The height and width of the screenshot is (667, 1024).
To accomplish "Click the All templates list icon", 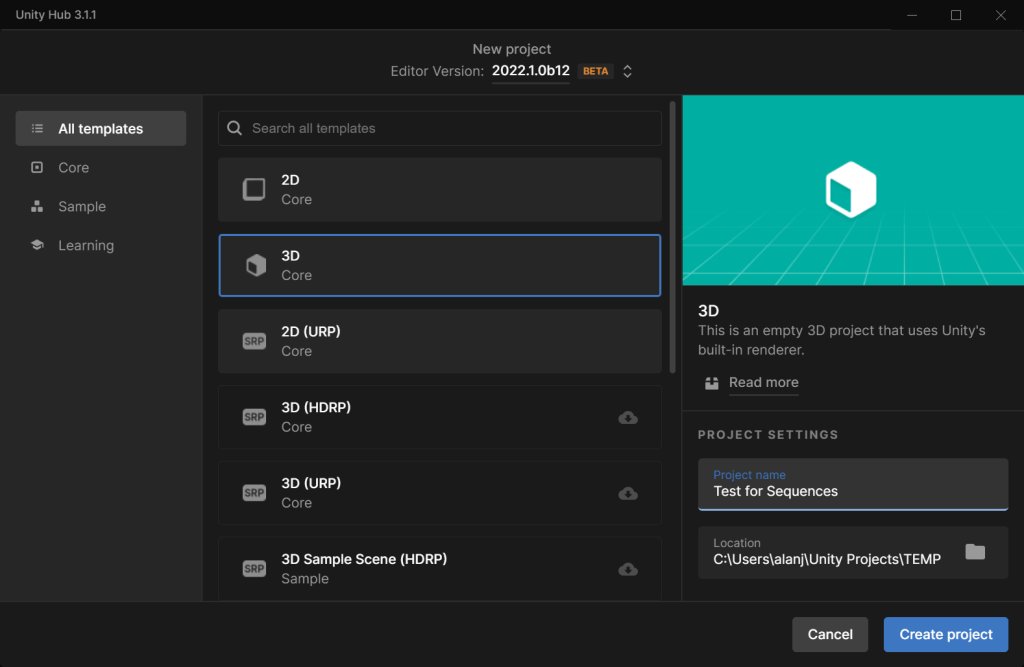I will [x=37, y=129].
